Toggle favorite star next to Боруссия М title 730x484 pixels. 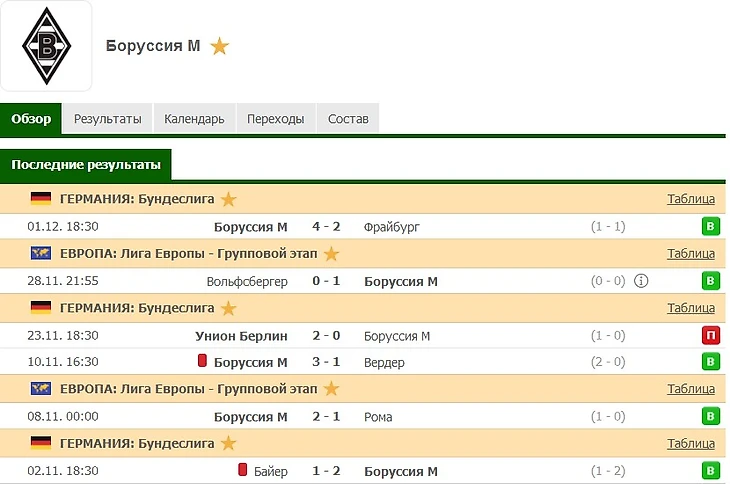point(220,46)
